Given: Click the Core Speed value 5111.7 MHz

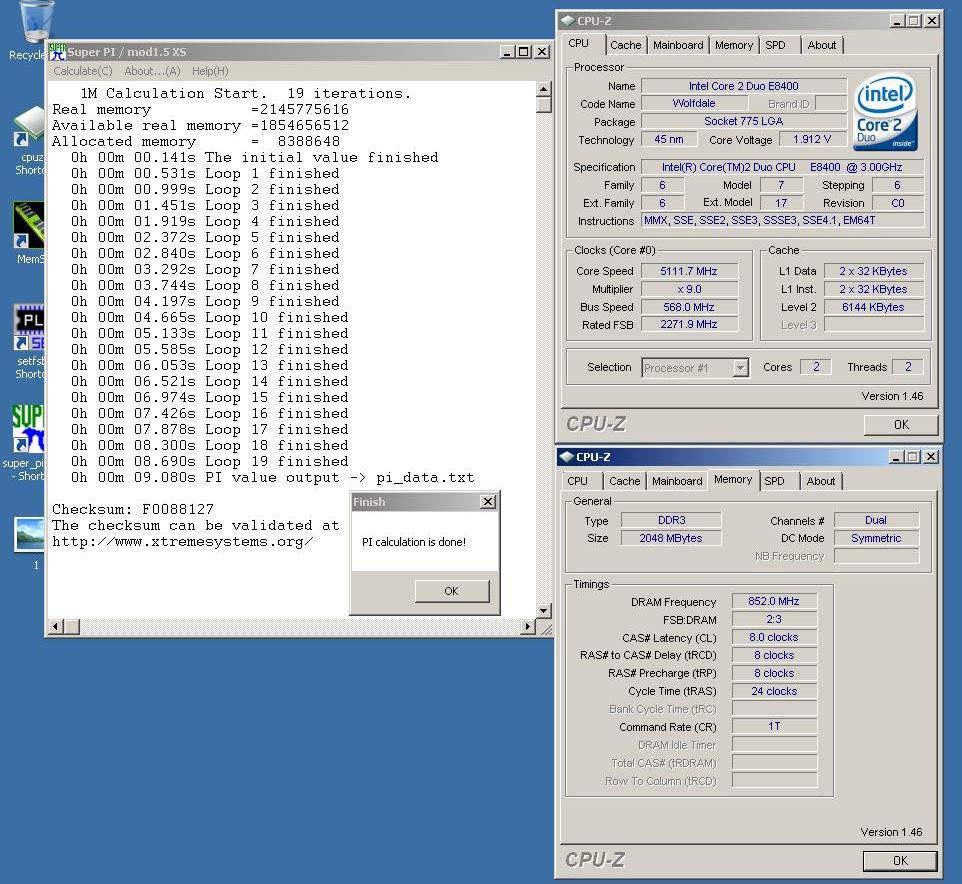Looking at the screenshot, I should click(689, 271).
